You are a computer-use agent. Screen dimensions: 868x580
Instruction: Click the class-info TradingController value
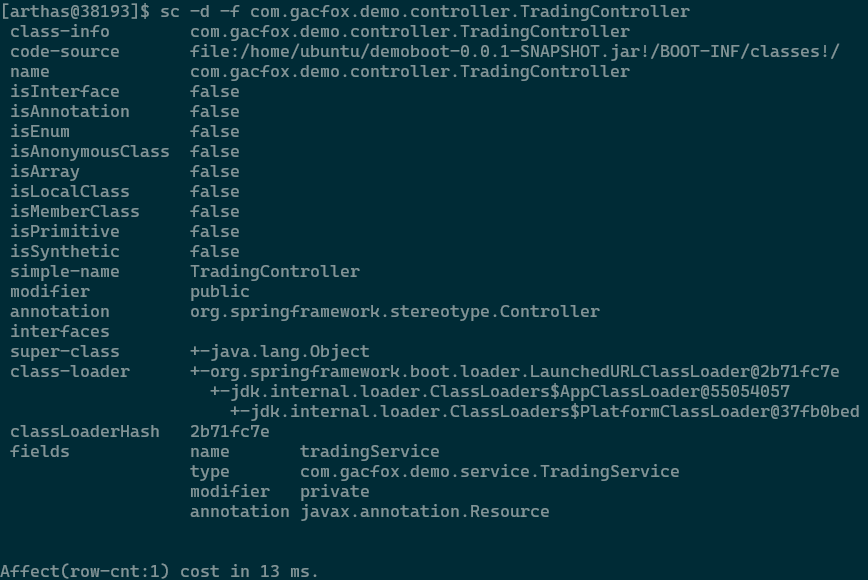click(409, 32)
